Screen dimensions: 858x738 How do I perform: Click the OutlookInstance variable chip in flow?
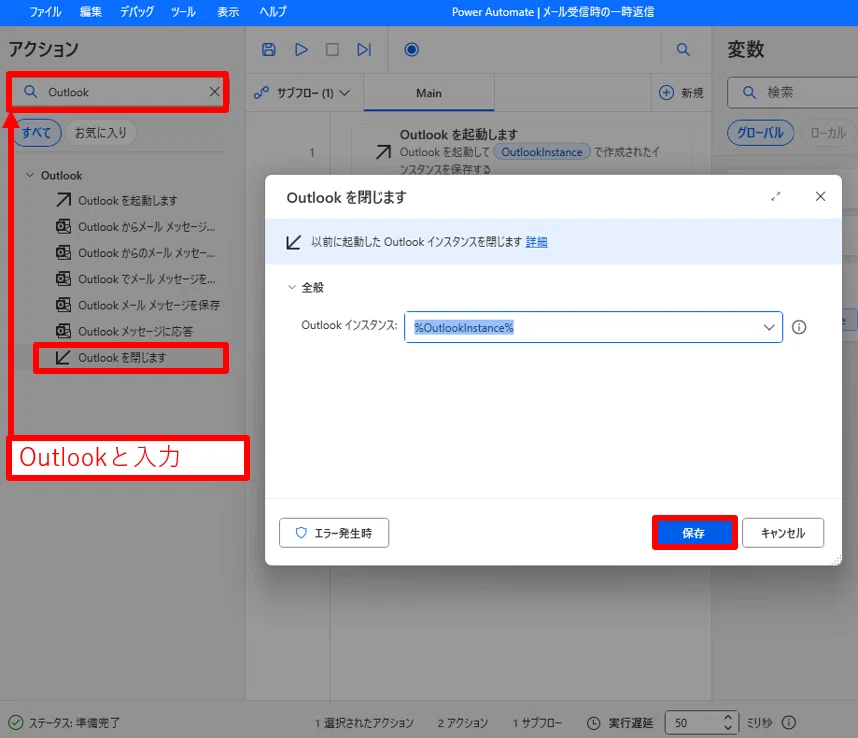coord(542,152)
